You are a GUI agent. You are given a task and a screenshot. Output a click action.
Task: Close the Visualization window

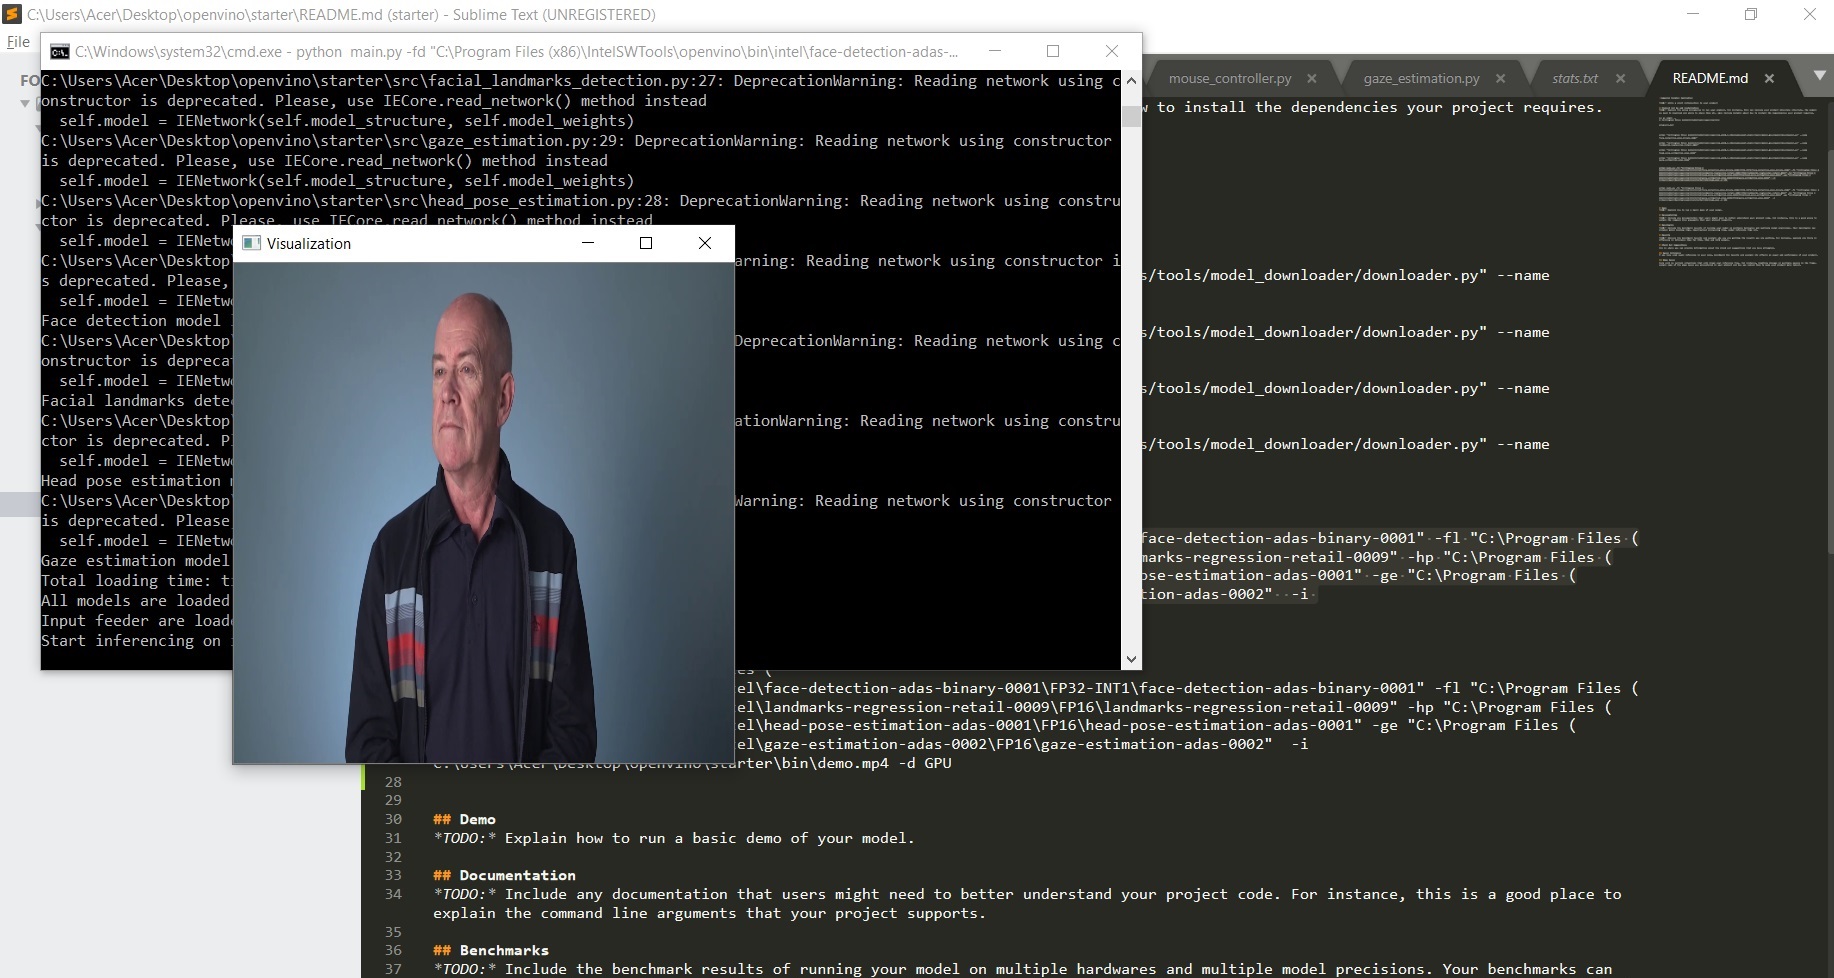click(705, 243)
